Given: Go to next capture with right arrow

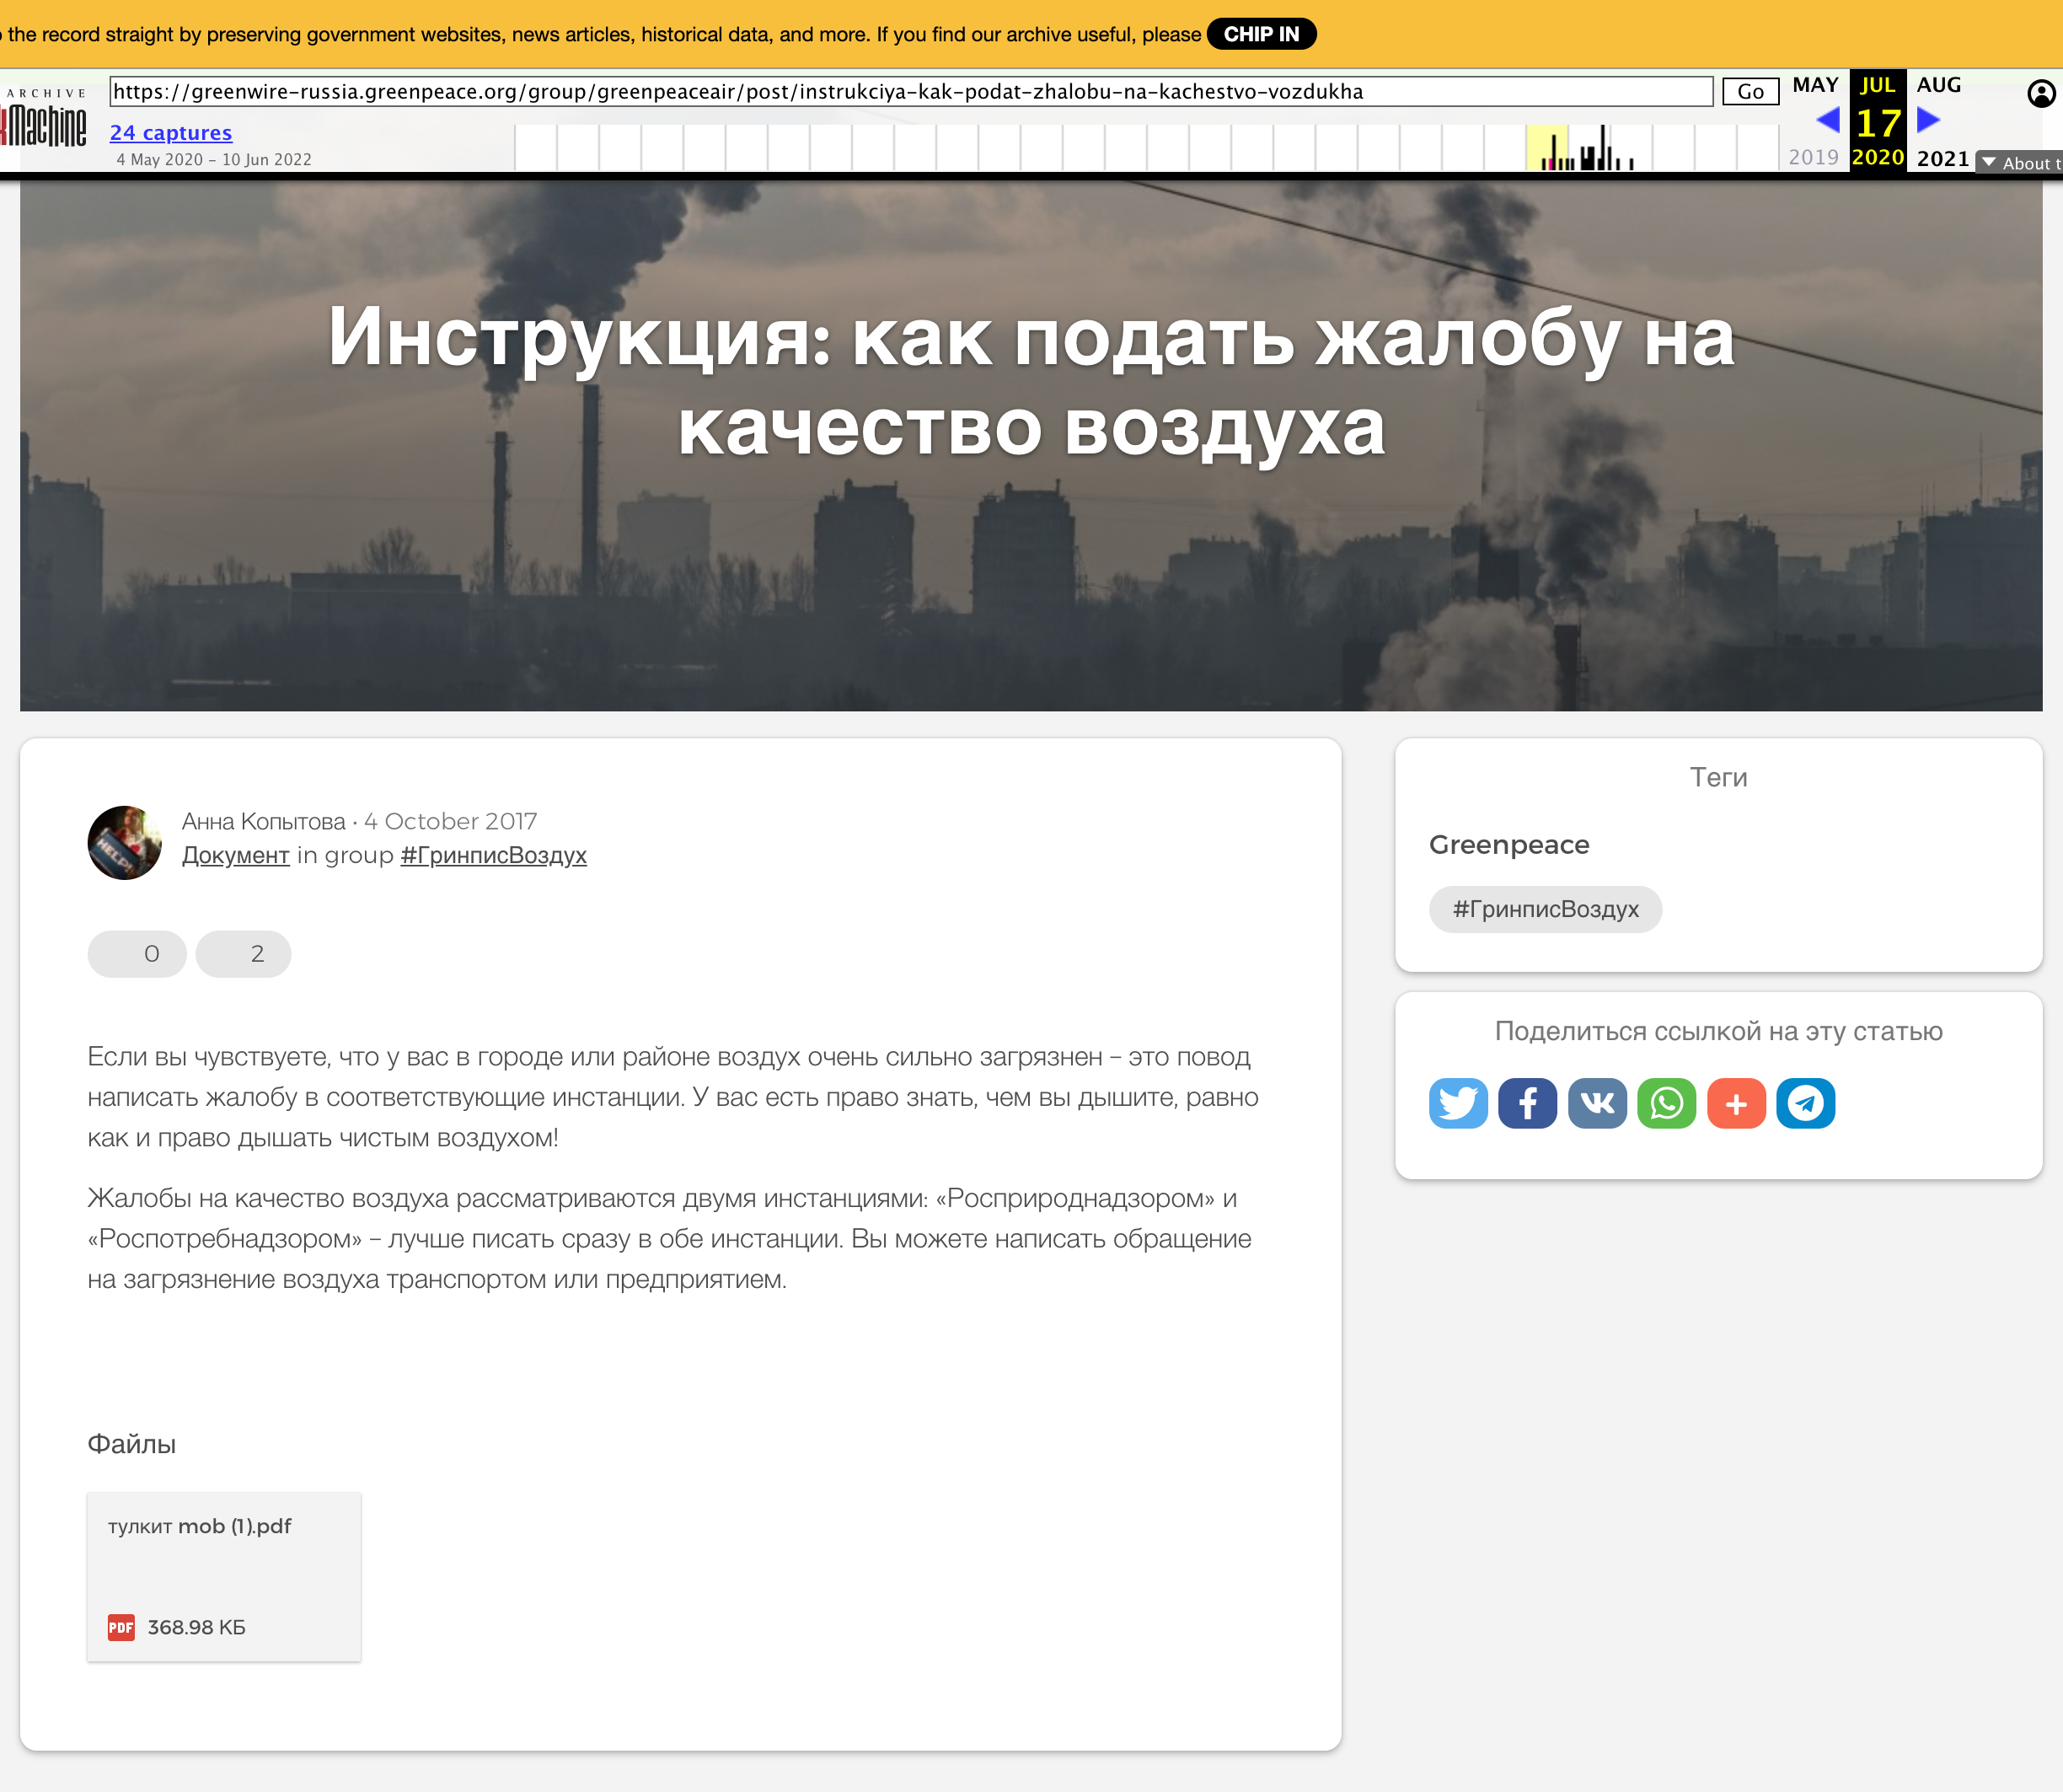Looking at the screenshot, I should 1929,121.
